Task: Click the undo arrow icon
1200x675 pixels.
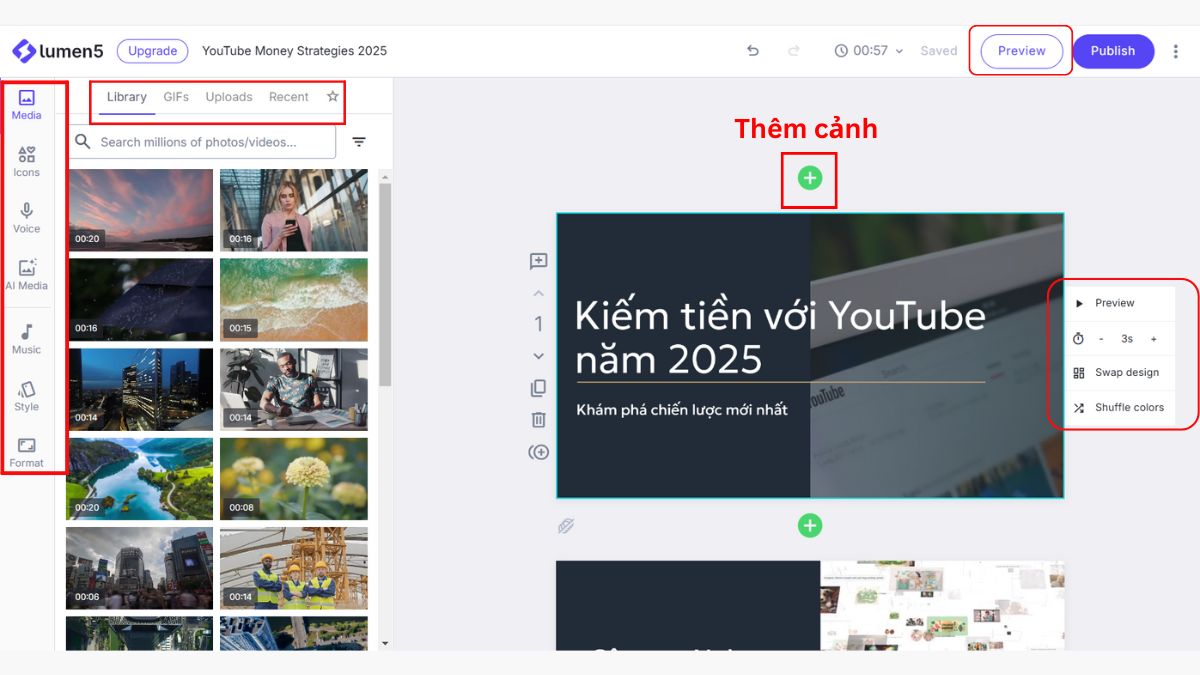Action: tap(753, 51)
